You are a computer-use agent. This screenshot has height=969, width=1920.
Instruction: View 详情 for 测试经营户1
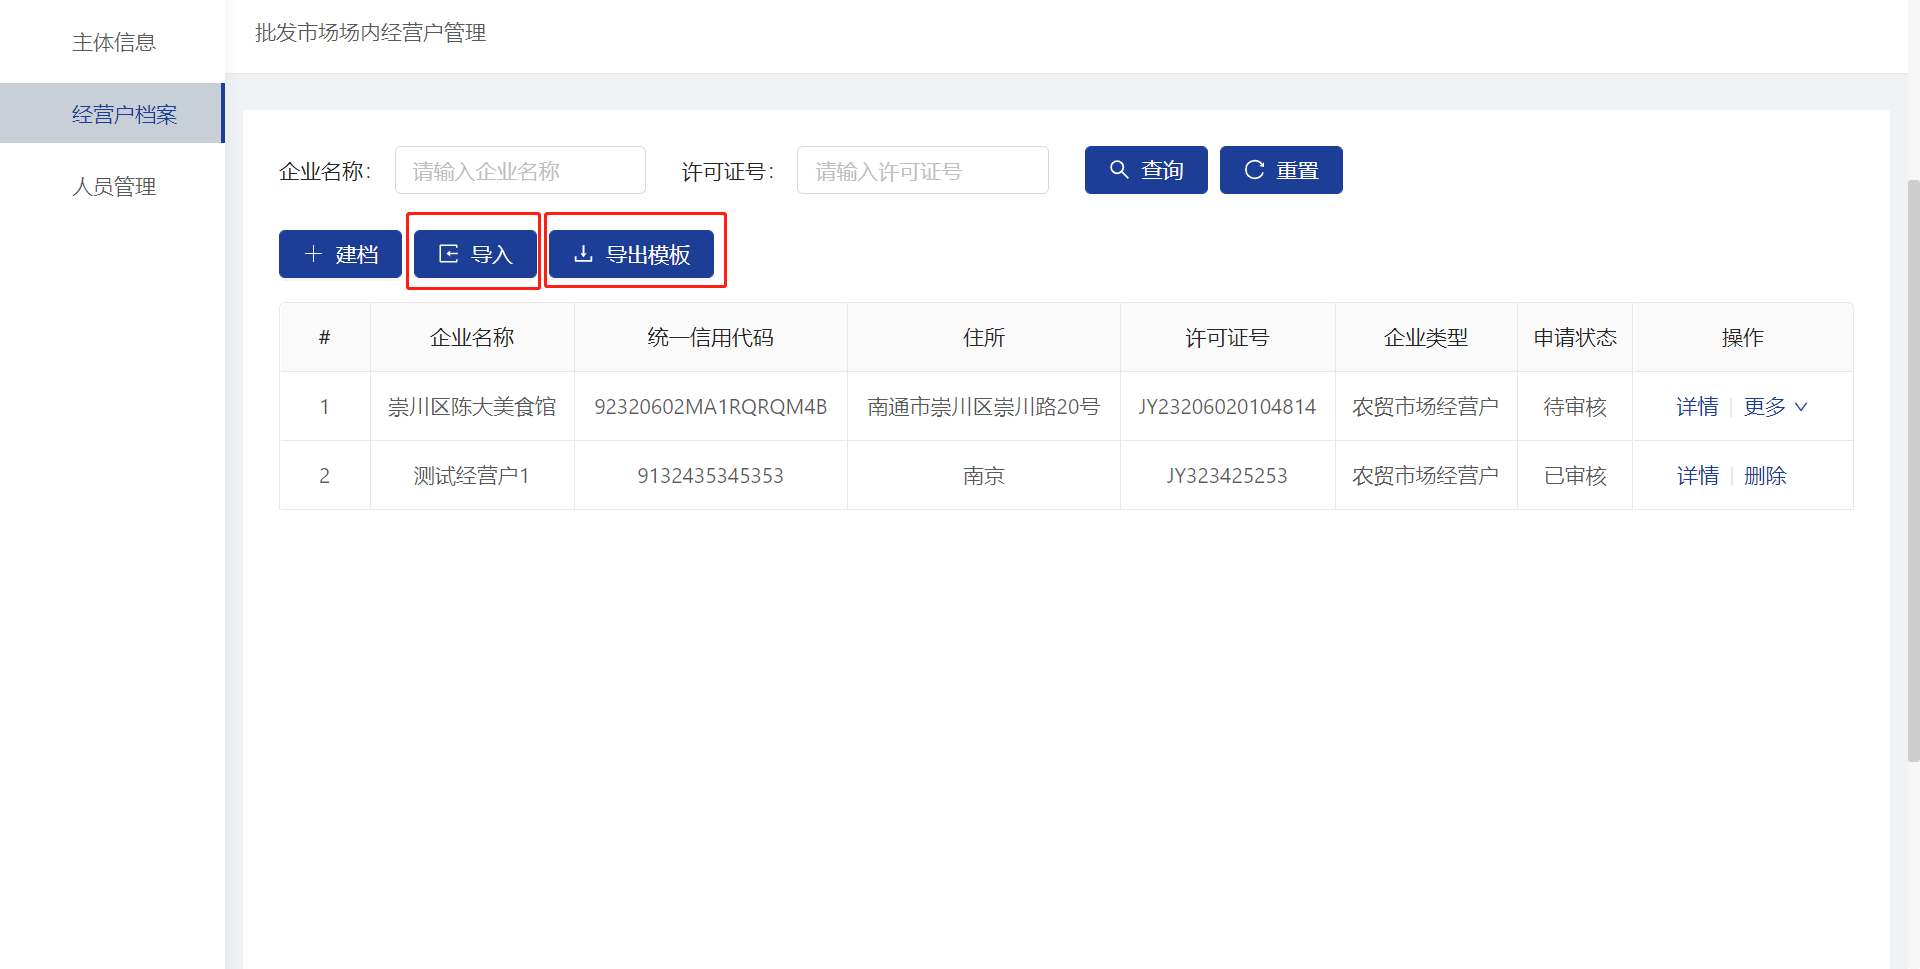(1697, 476)
